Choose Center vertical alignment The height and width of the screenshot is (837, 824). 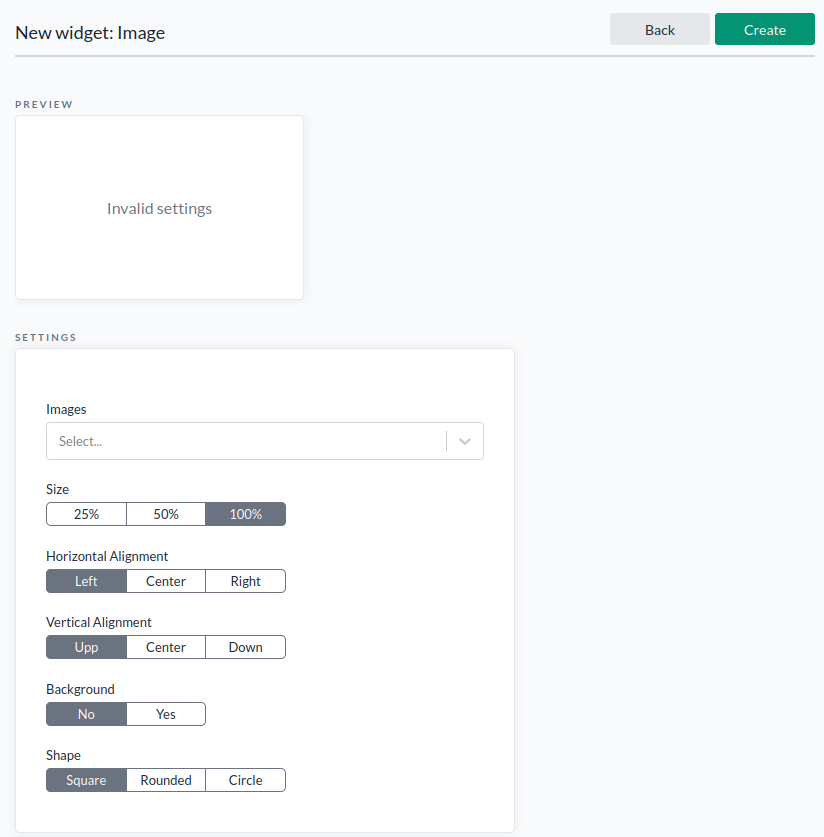165,646
